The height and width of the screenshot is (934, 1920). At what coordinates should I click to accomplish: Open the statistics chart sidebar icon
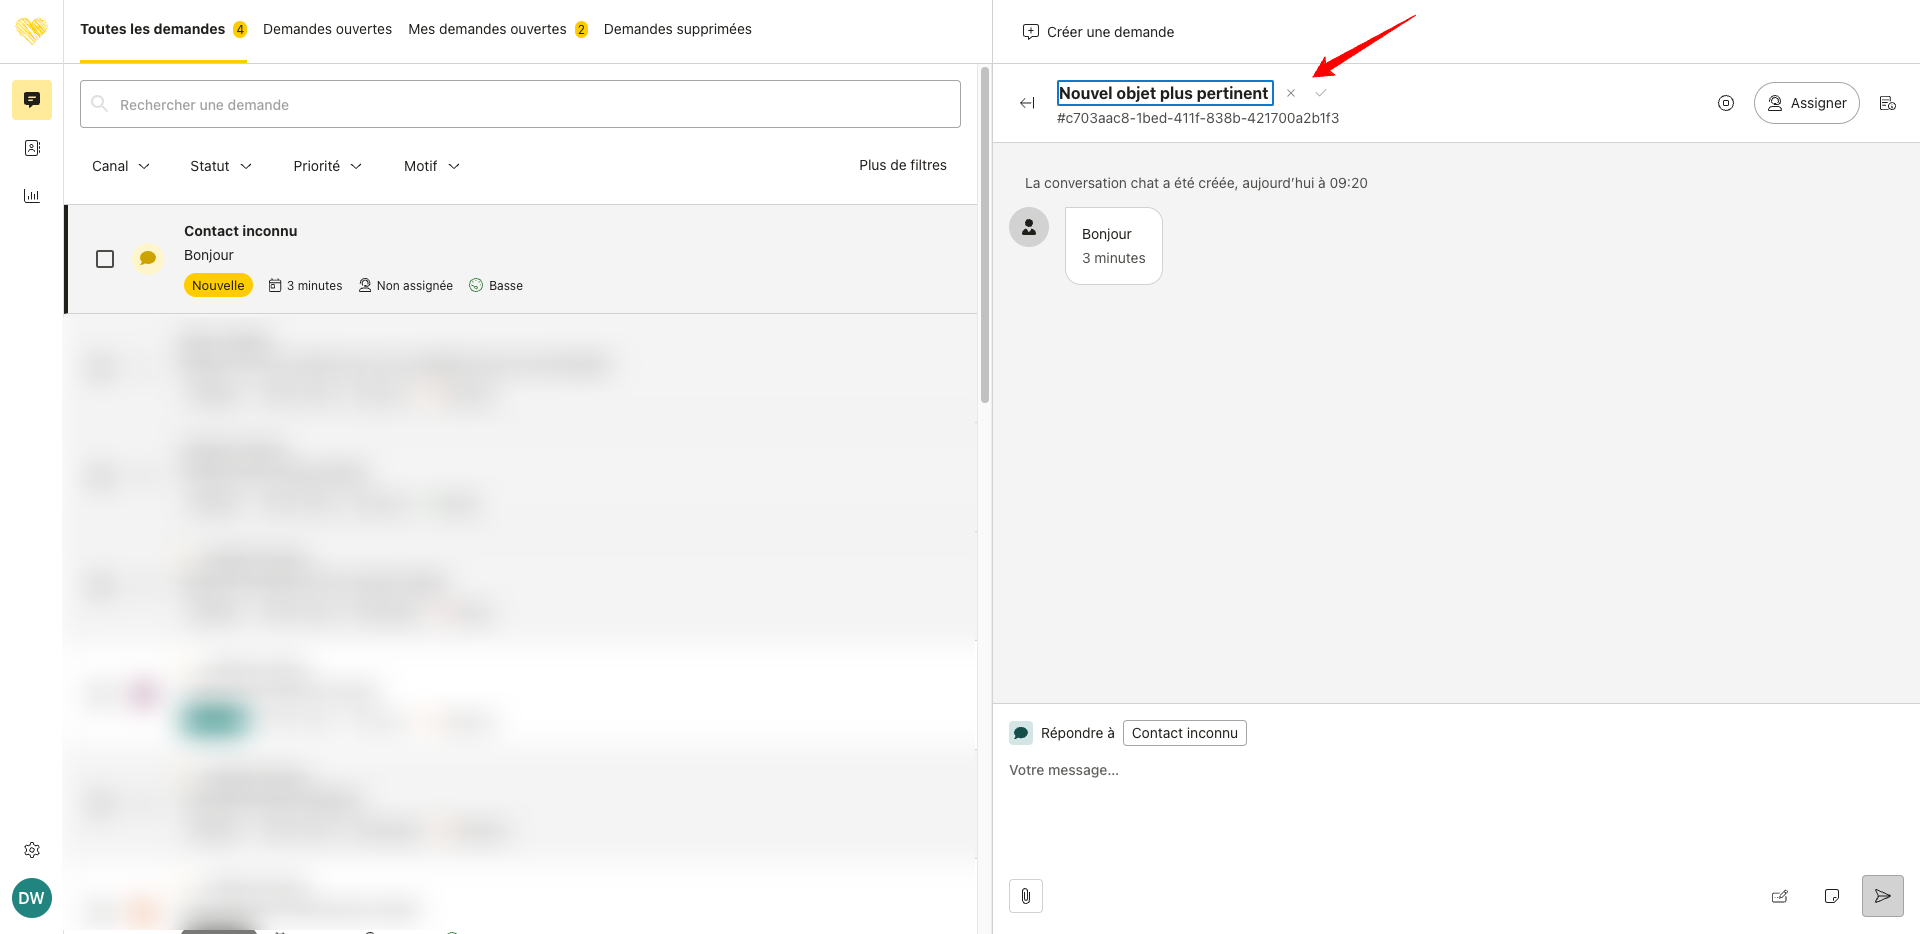32,196
